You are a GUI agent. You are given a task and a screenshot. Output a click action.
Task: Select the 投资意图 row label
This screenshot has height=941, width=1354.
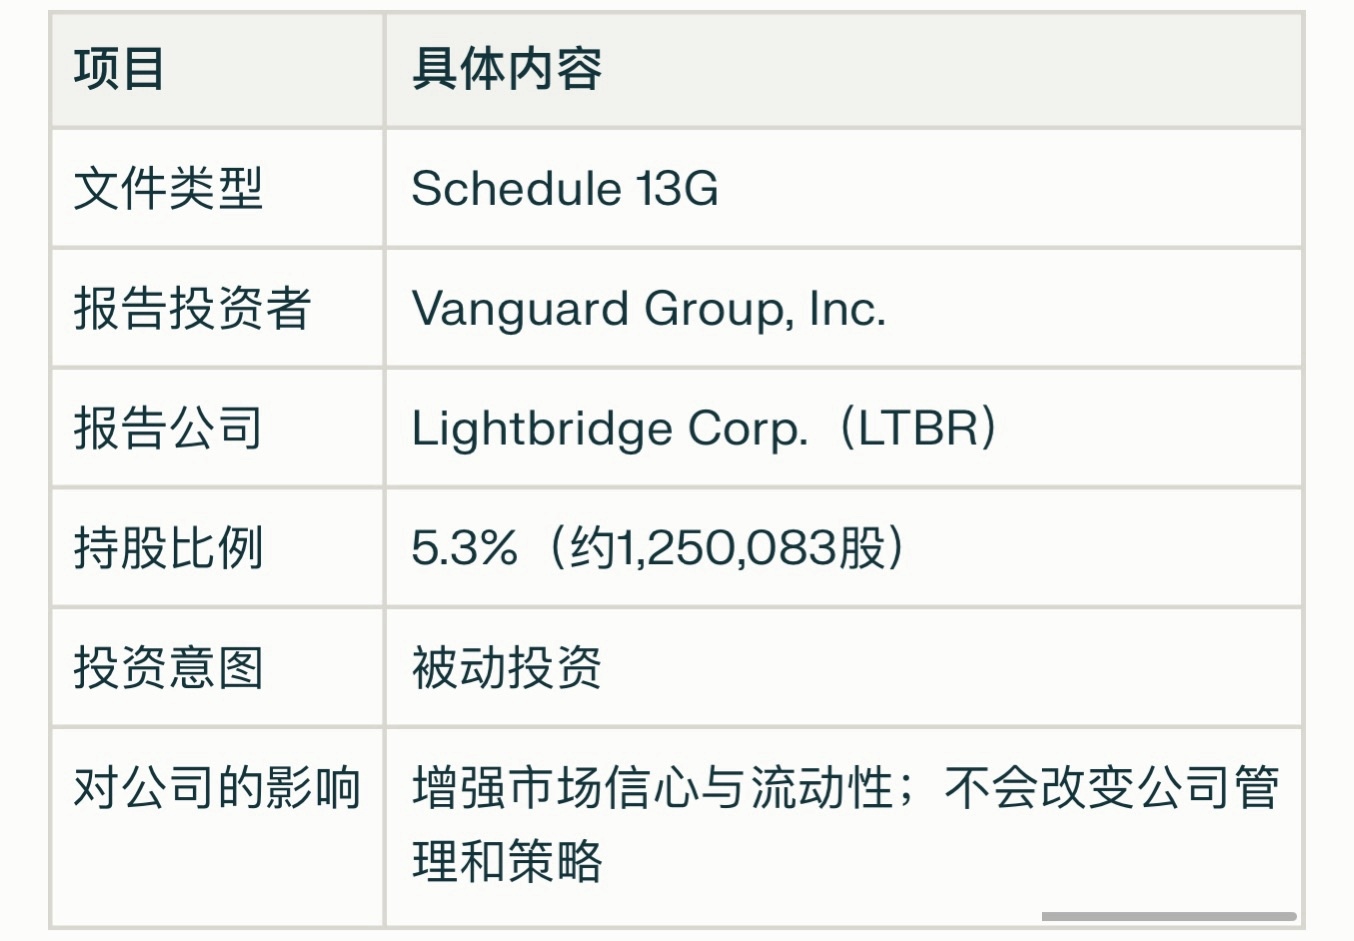168,668
